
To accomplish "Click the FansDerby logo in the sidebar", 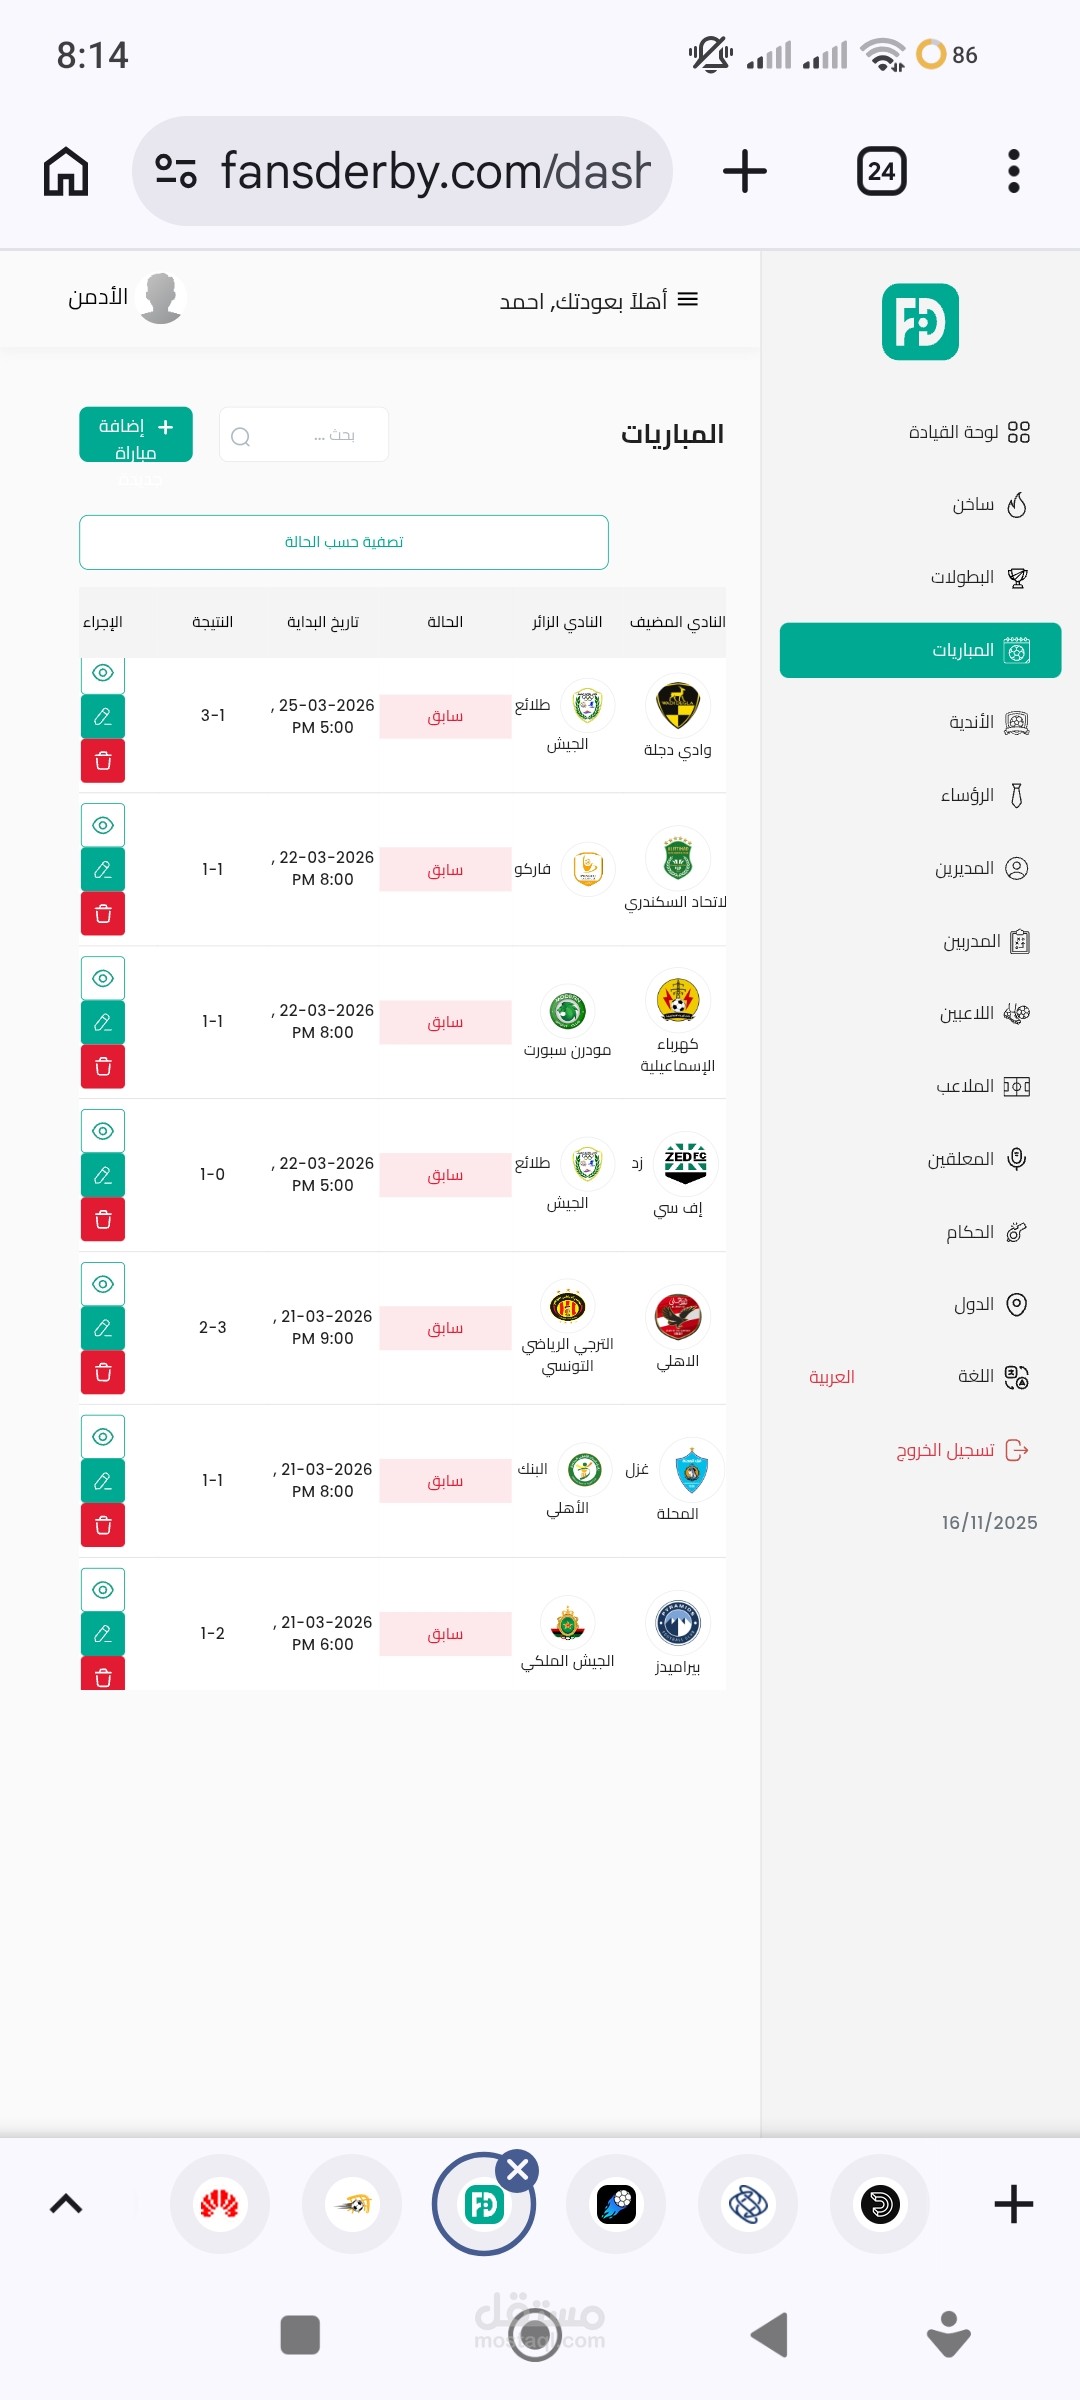I will pyautogui.click(x=920, y=322).
